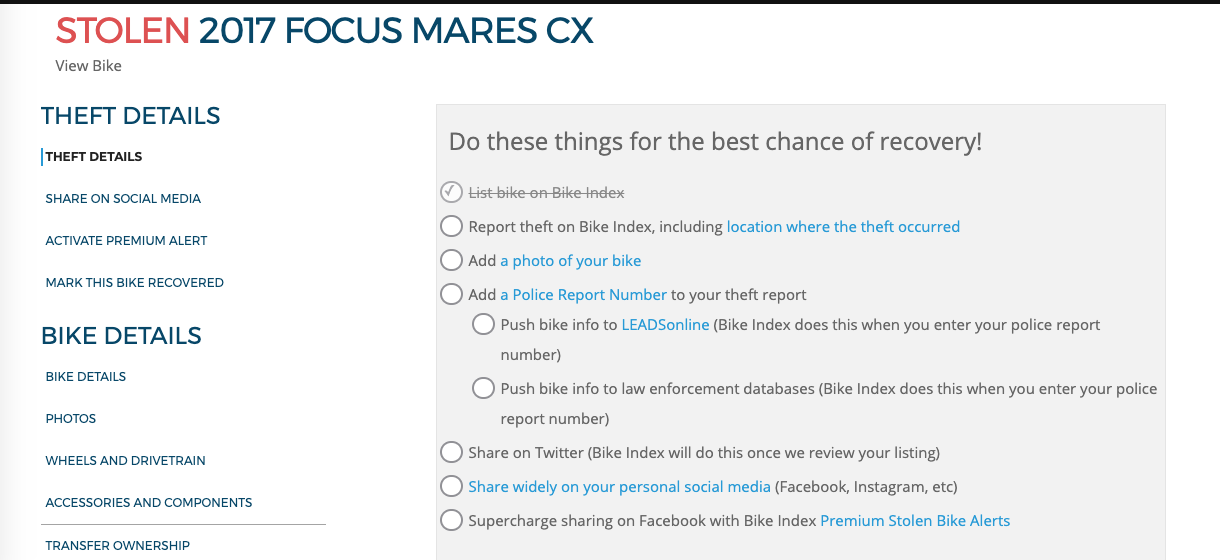Select 'Transfer Ownership' in the sidebar
The height and width of the screenshot is (560, 1220).
[117, 546]
